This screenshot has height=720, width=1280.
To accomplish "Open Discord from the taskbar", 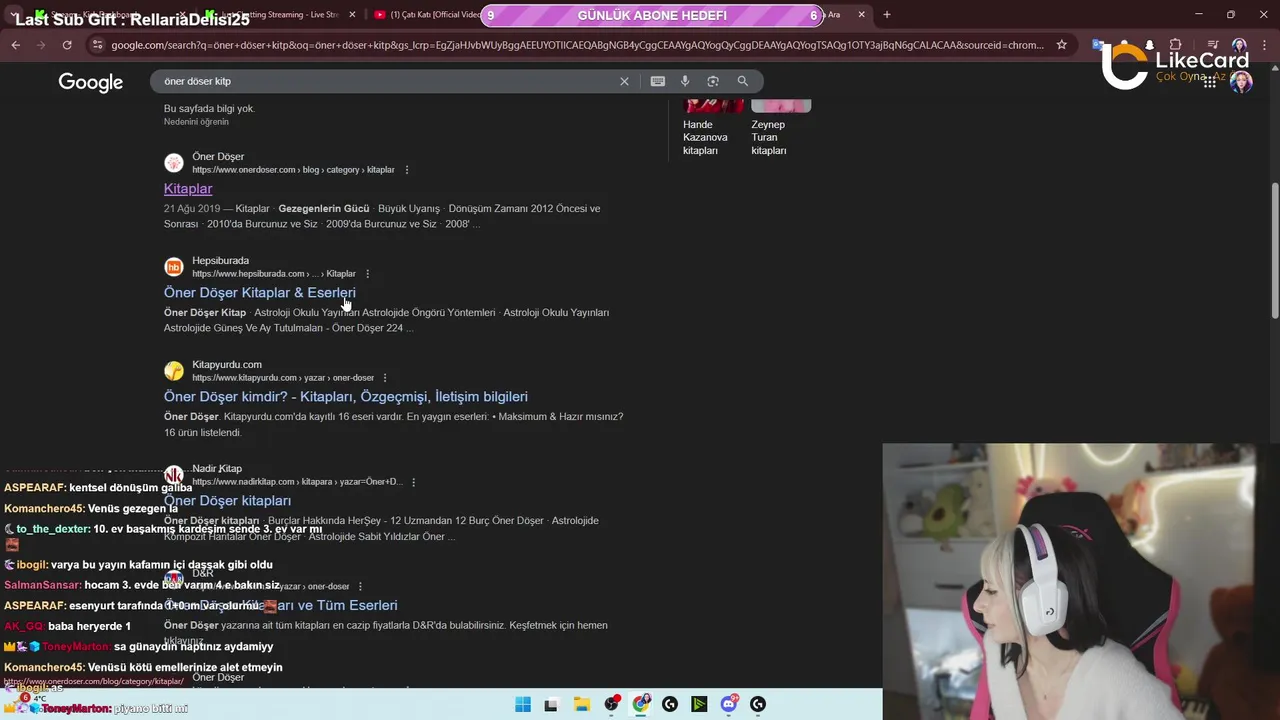I will (729, 704).
